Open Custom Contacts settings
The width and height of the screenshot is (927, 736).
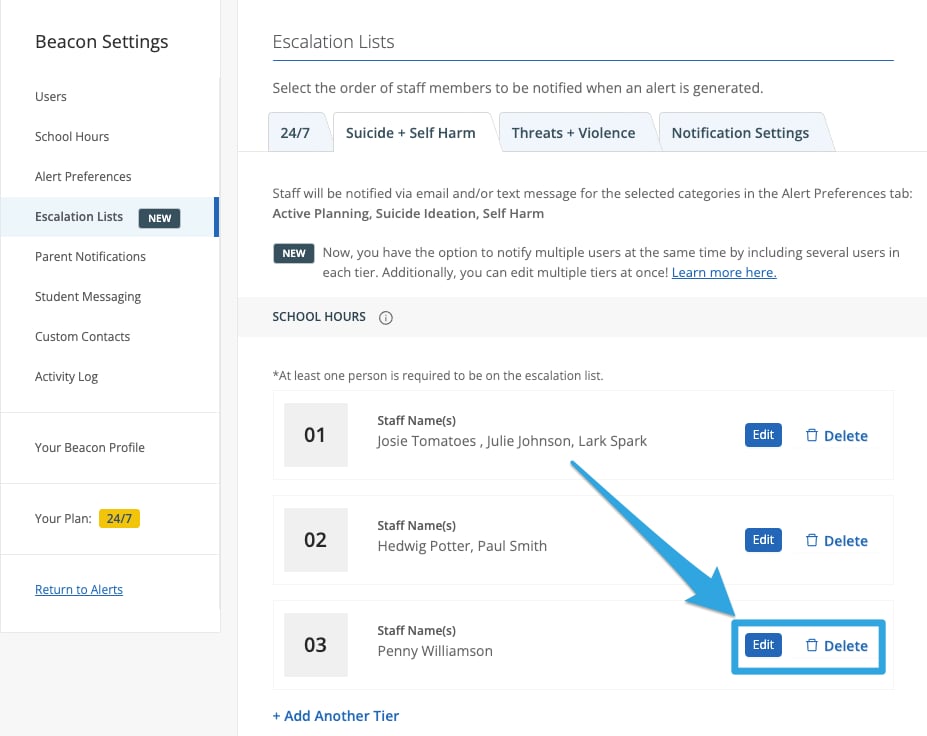[83, 336]
